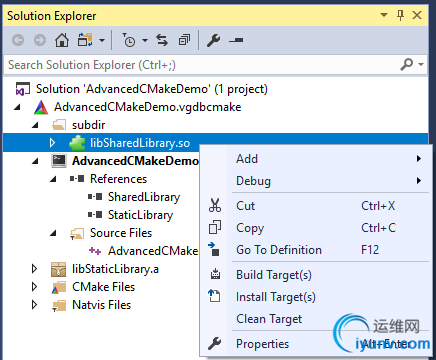436x360 pixels.
Task: Click the Switch Views solution/folder icon
Action: tap(85, 40)
